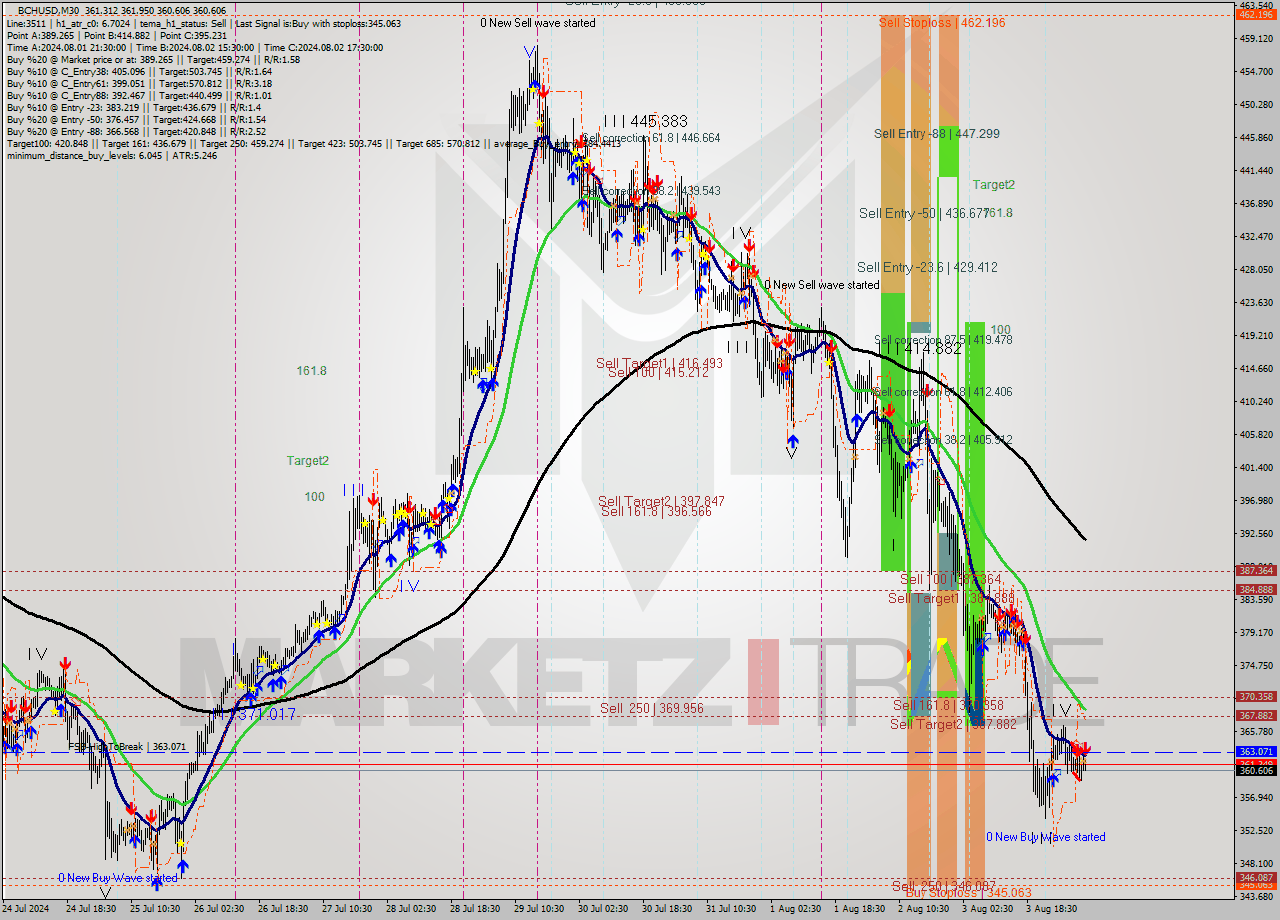Select 'Sell 161.8 | 396.566' label

[x=656, y=511]
